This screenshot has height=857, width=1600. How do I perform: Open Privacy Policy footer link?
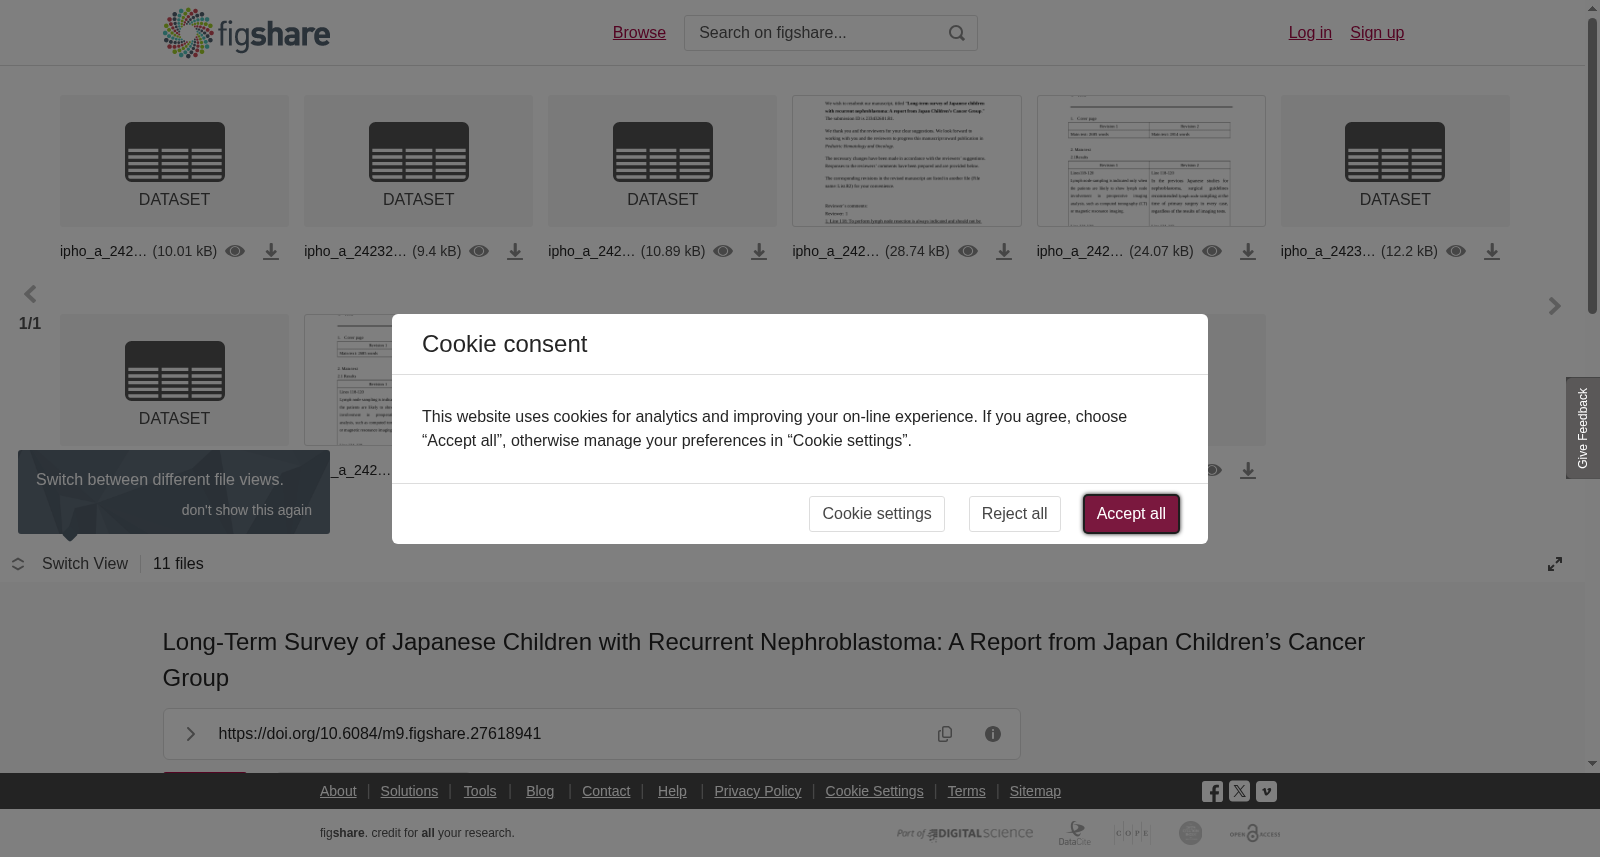point(758,791)
